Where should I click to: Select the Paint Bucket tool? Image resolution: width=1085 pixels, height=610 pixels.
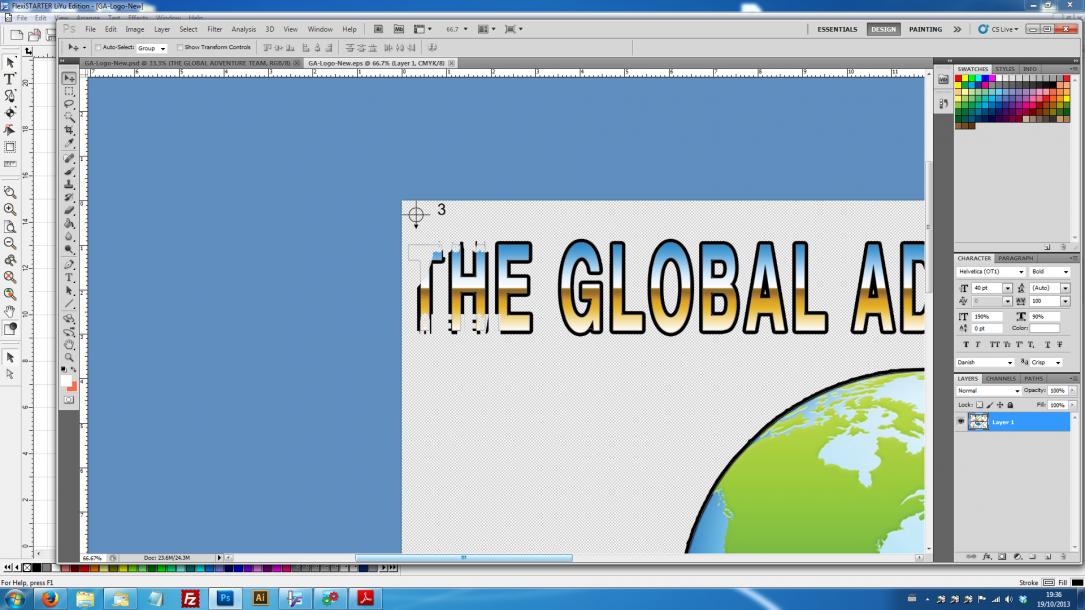click(69, 224)
